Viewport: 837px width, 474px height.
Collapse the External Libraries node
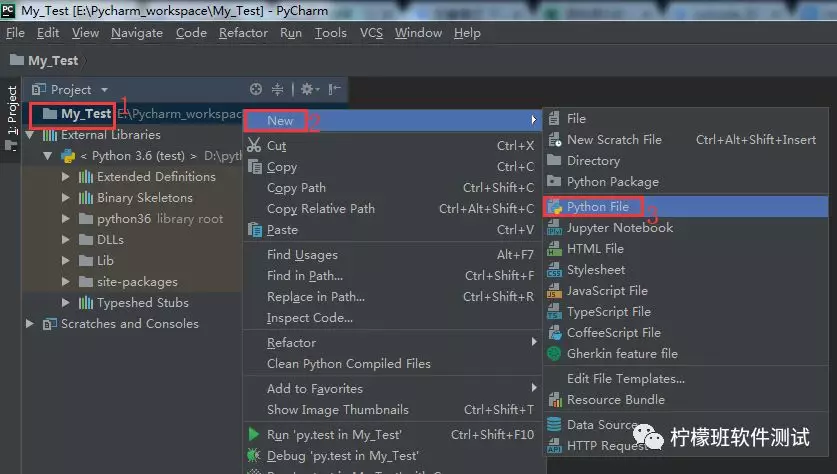pos(30,135)
